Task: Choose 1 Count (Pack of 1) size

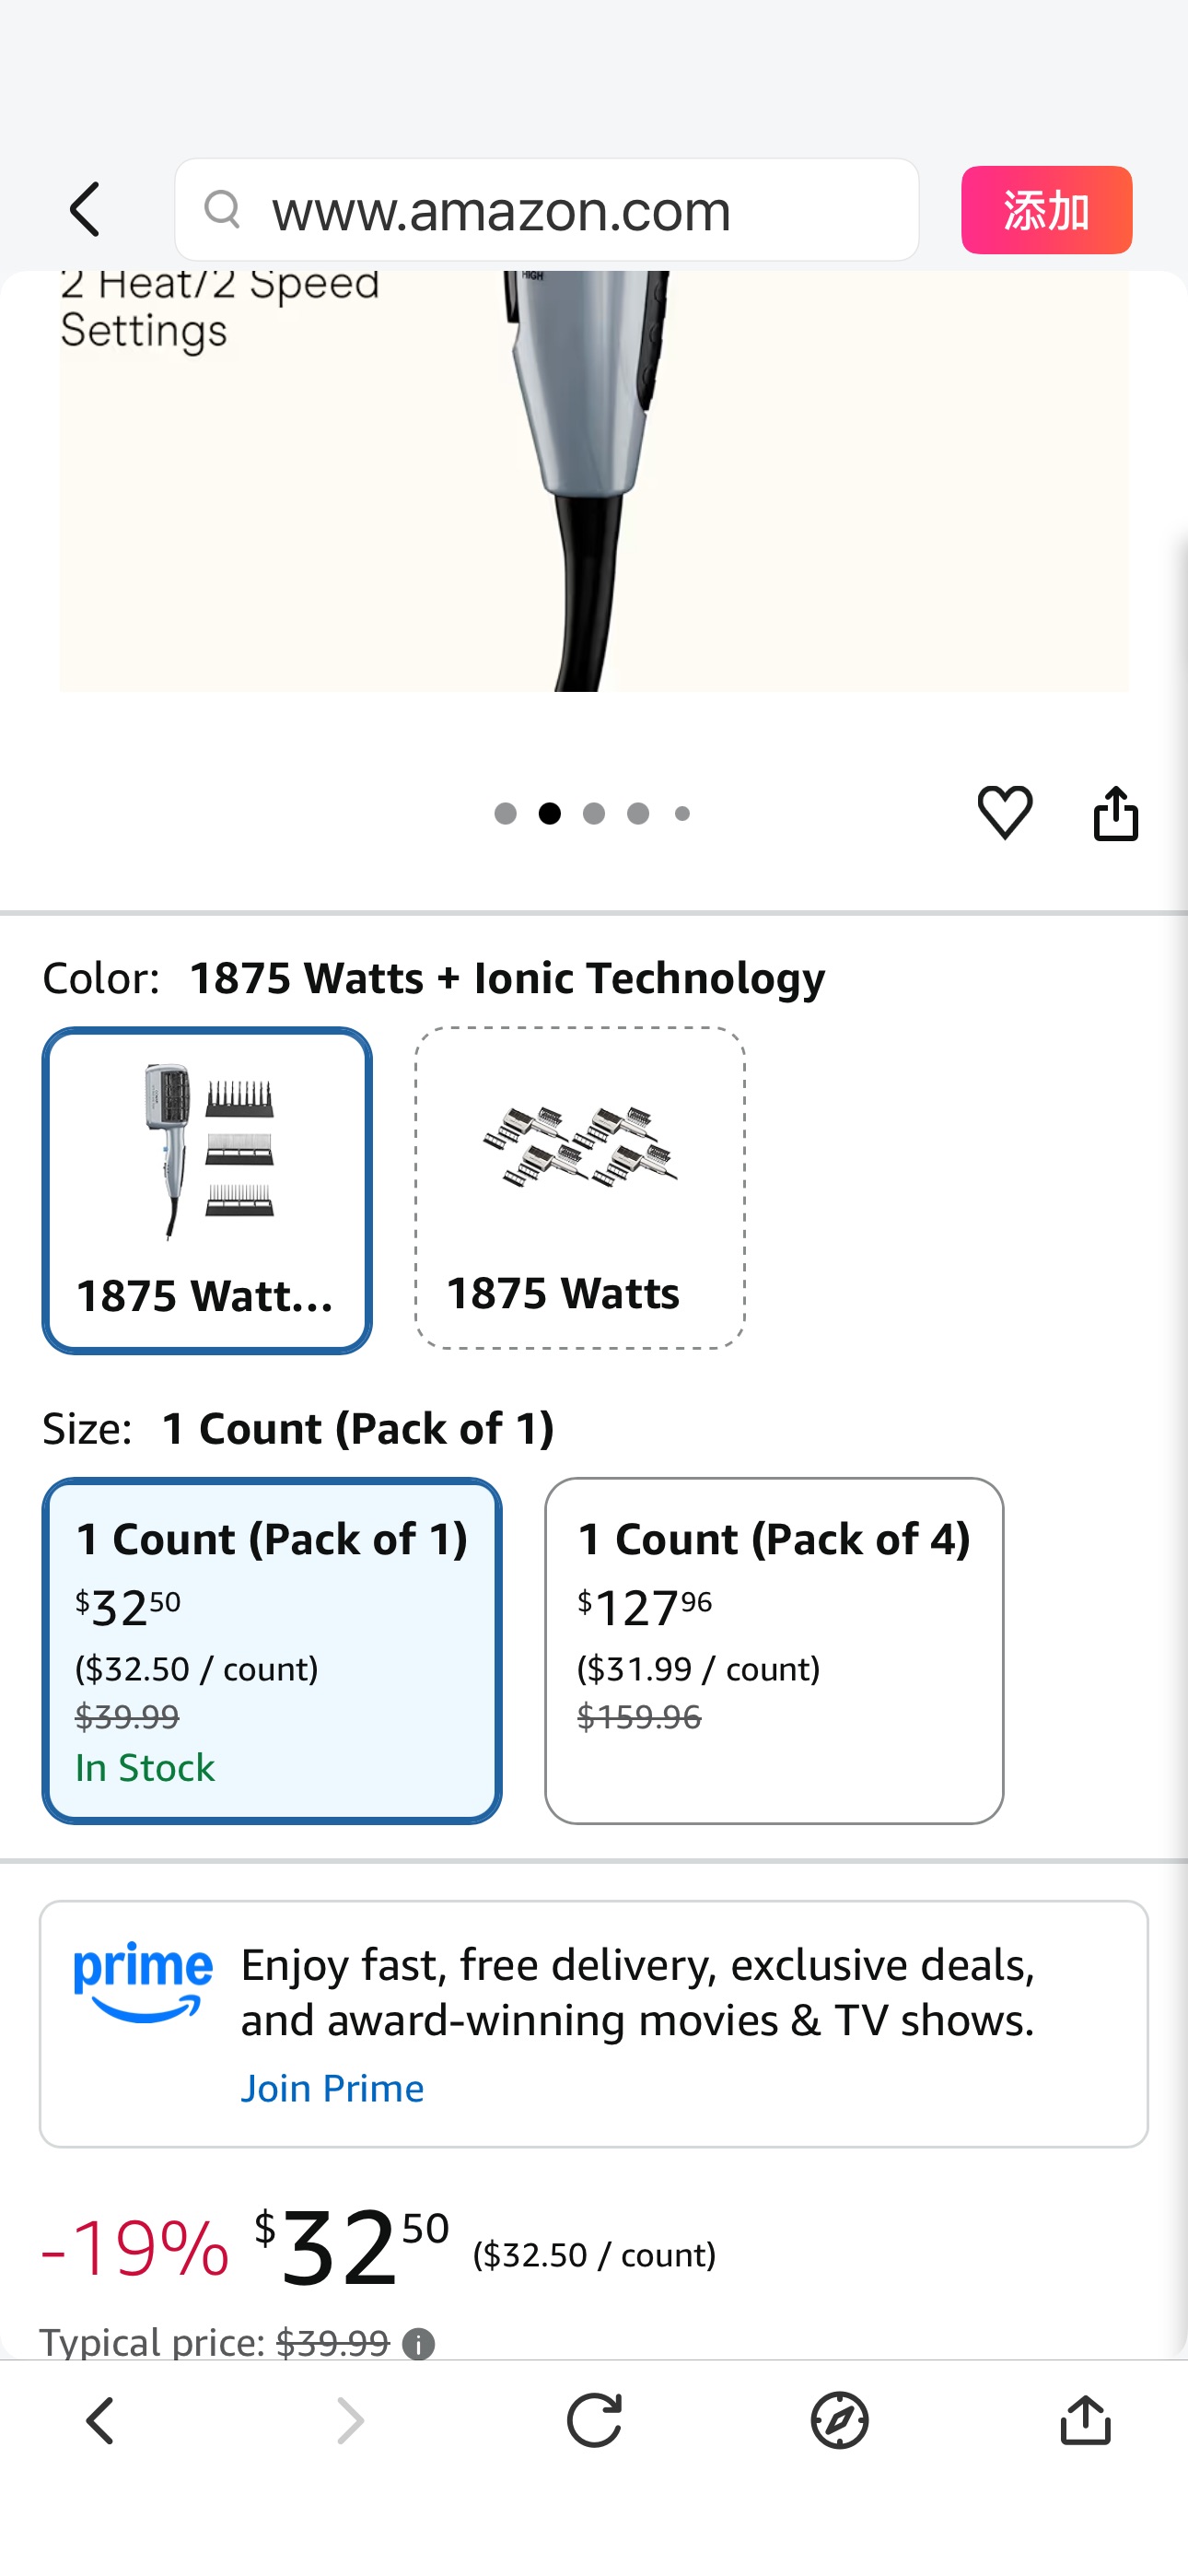Action: click(272, 1650)
